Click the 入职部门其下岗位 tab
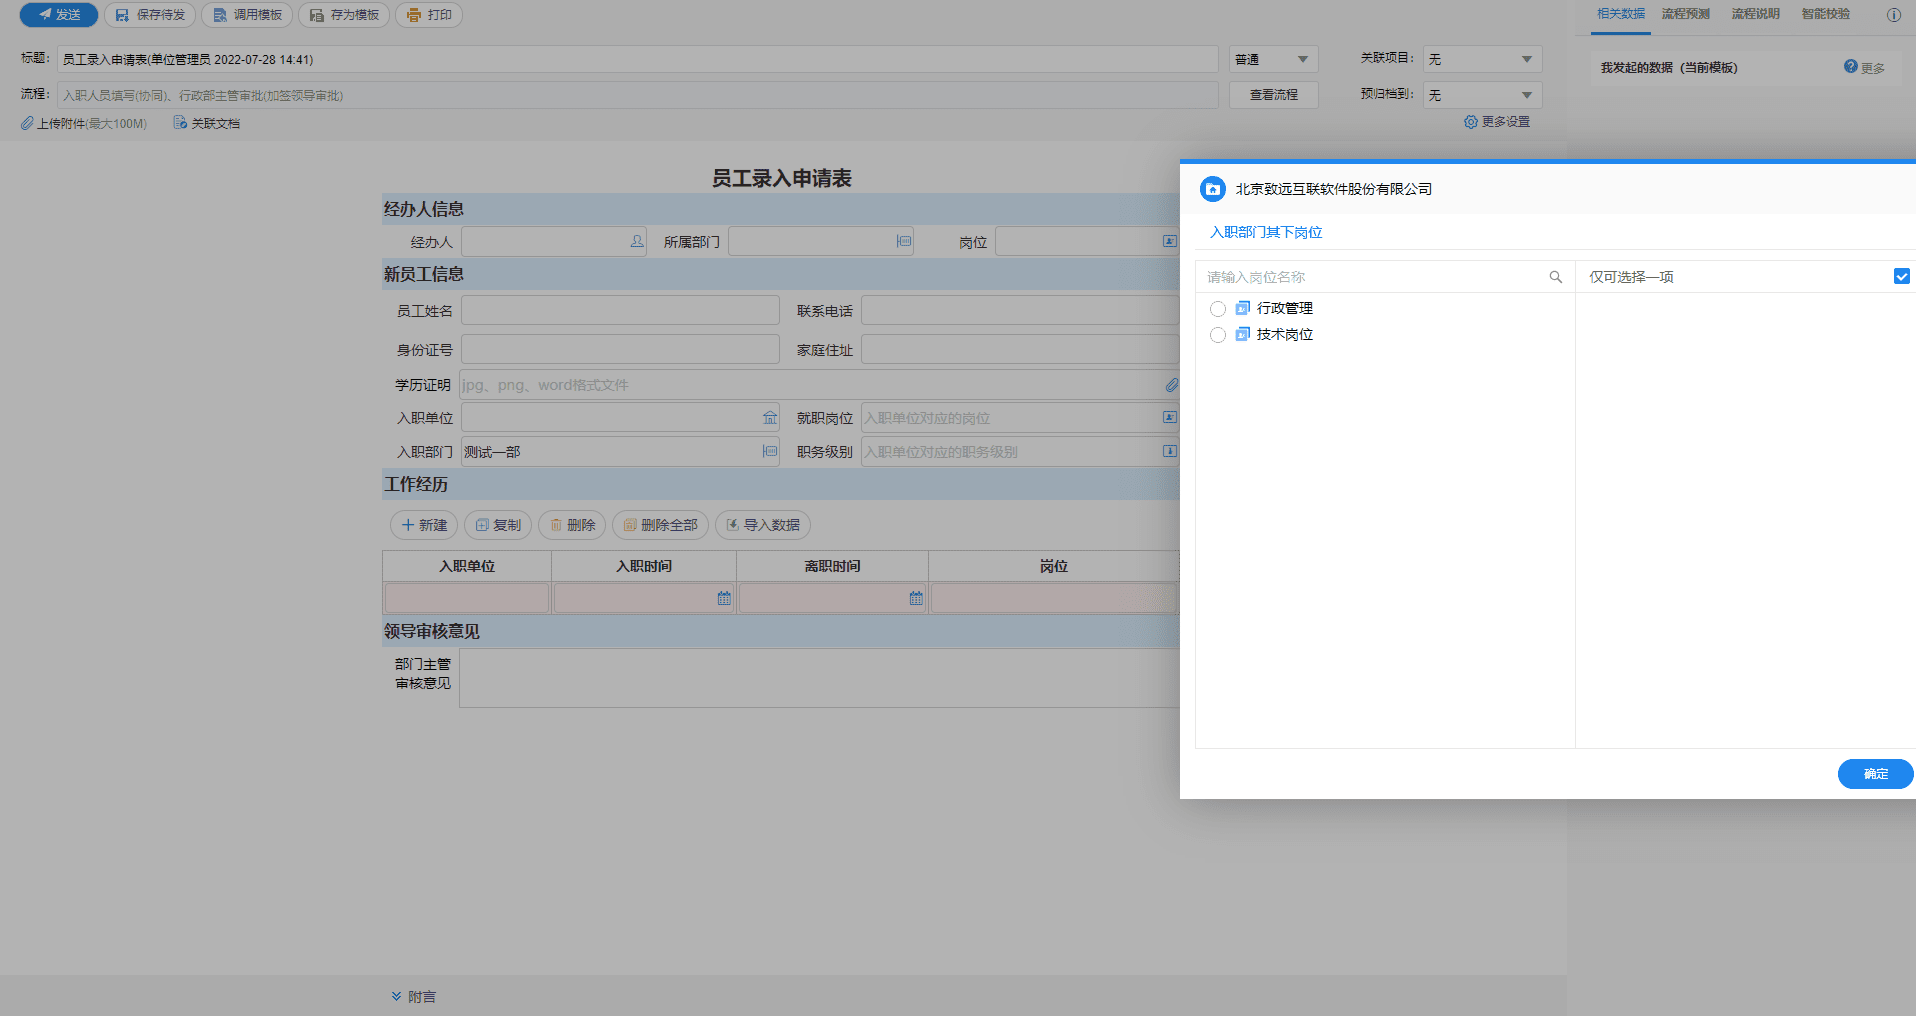1916x1016 pixels. [x=1266, y=232]
